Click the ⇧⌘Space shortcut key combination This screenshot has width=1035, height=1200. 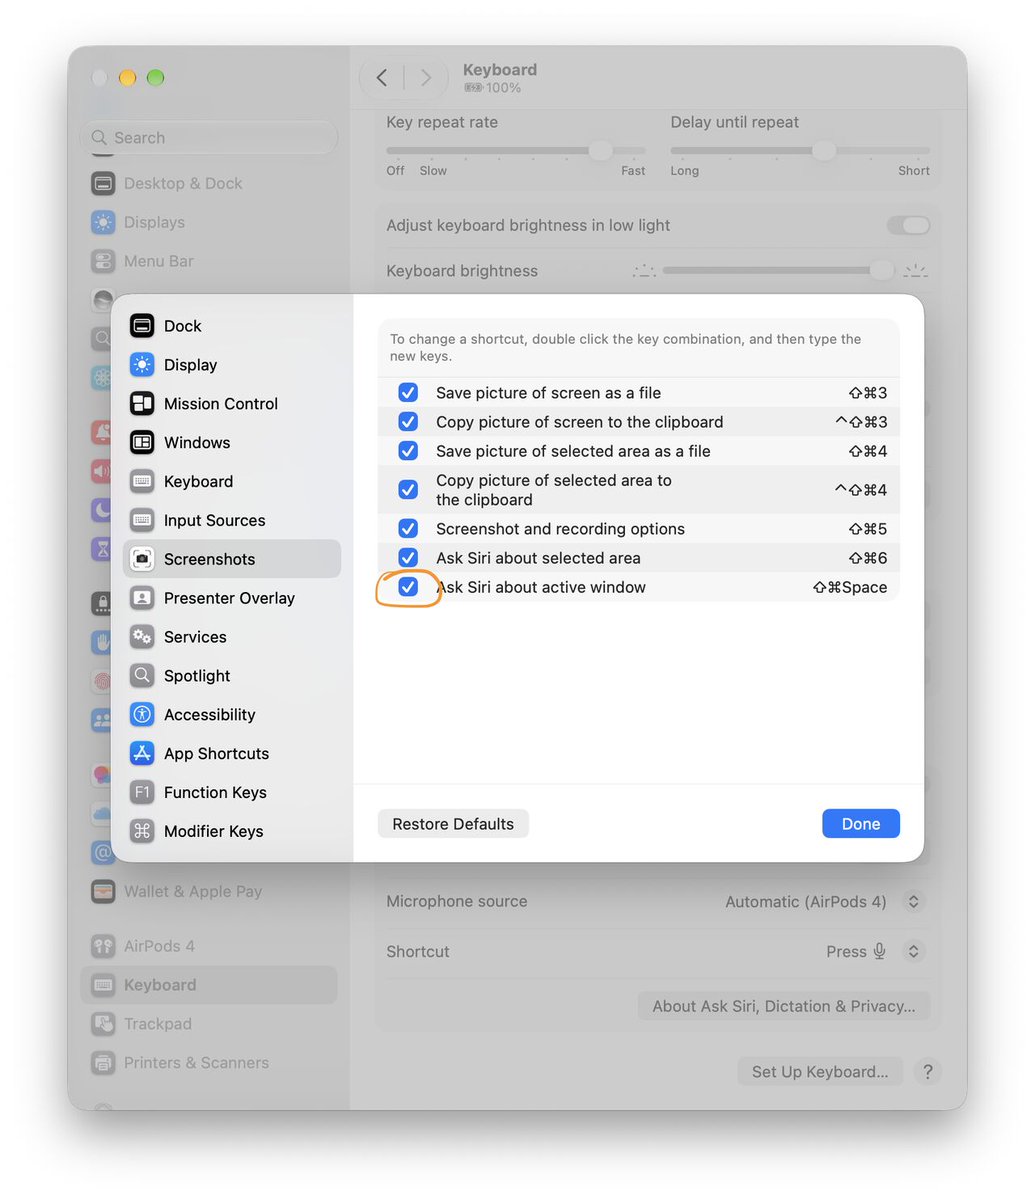(x=850, y=588)
